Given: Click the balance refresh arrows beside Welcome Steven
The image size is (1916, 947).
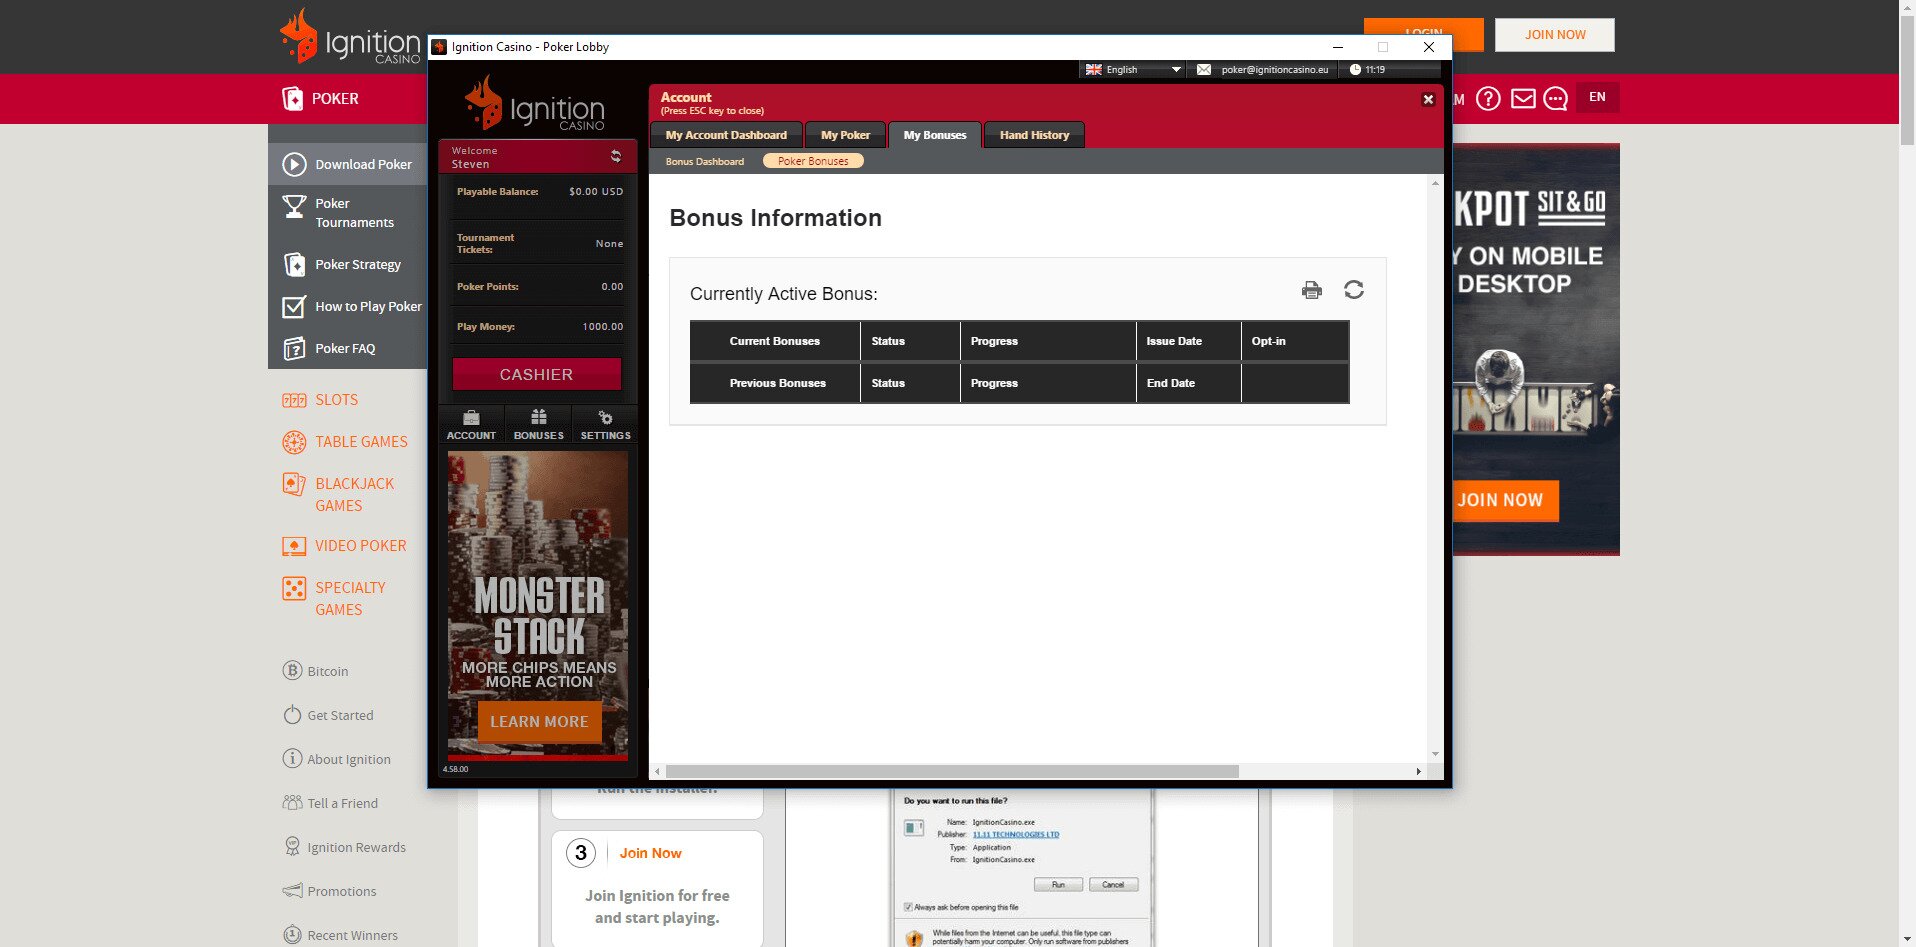Looking at the screenshot, I should (x=614, y=156).
